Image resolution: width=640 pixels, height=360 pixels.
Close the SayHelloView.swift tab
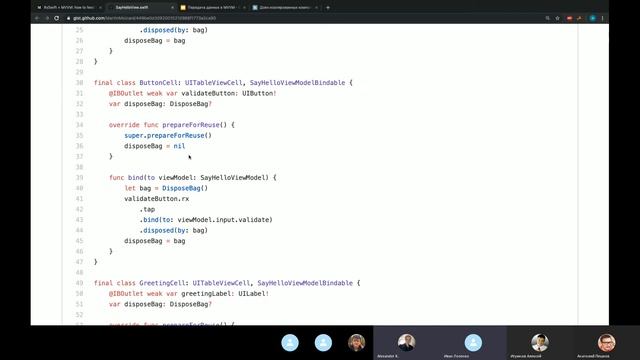pos(172,7)
